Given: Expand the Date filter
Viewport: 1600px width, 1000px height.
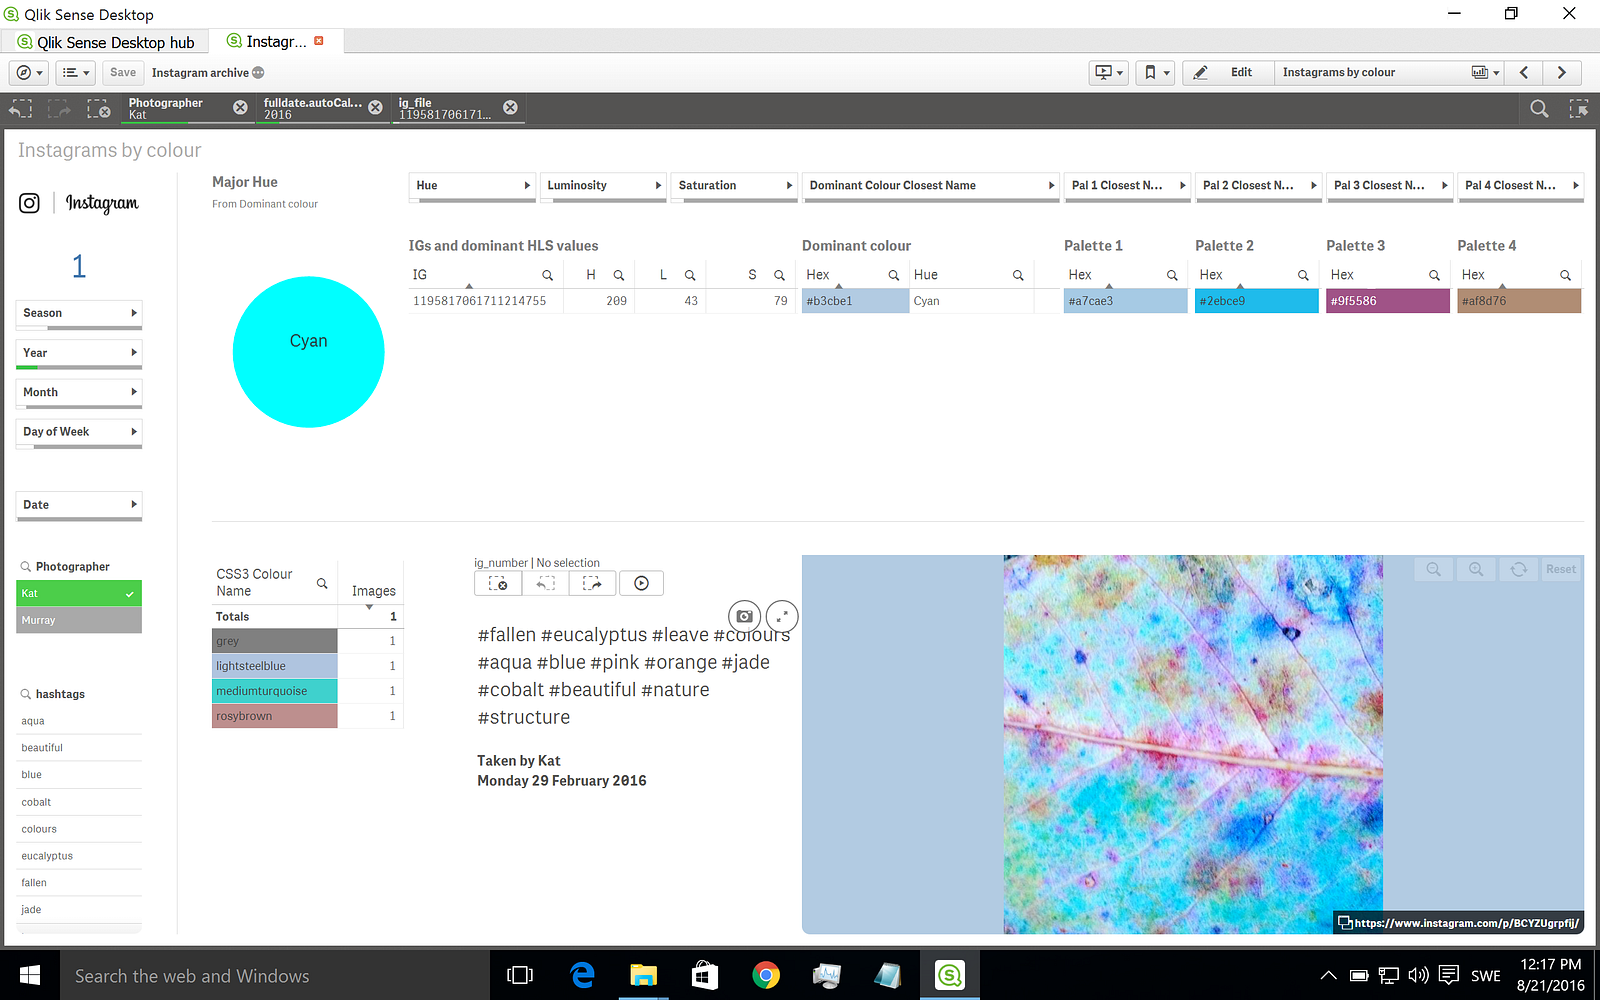Looking at the screenshot, I should click(79, 505).
